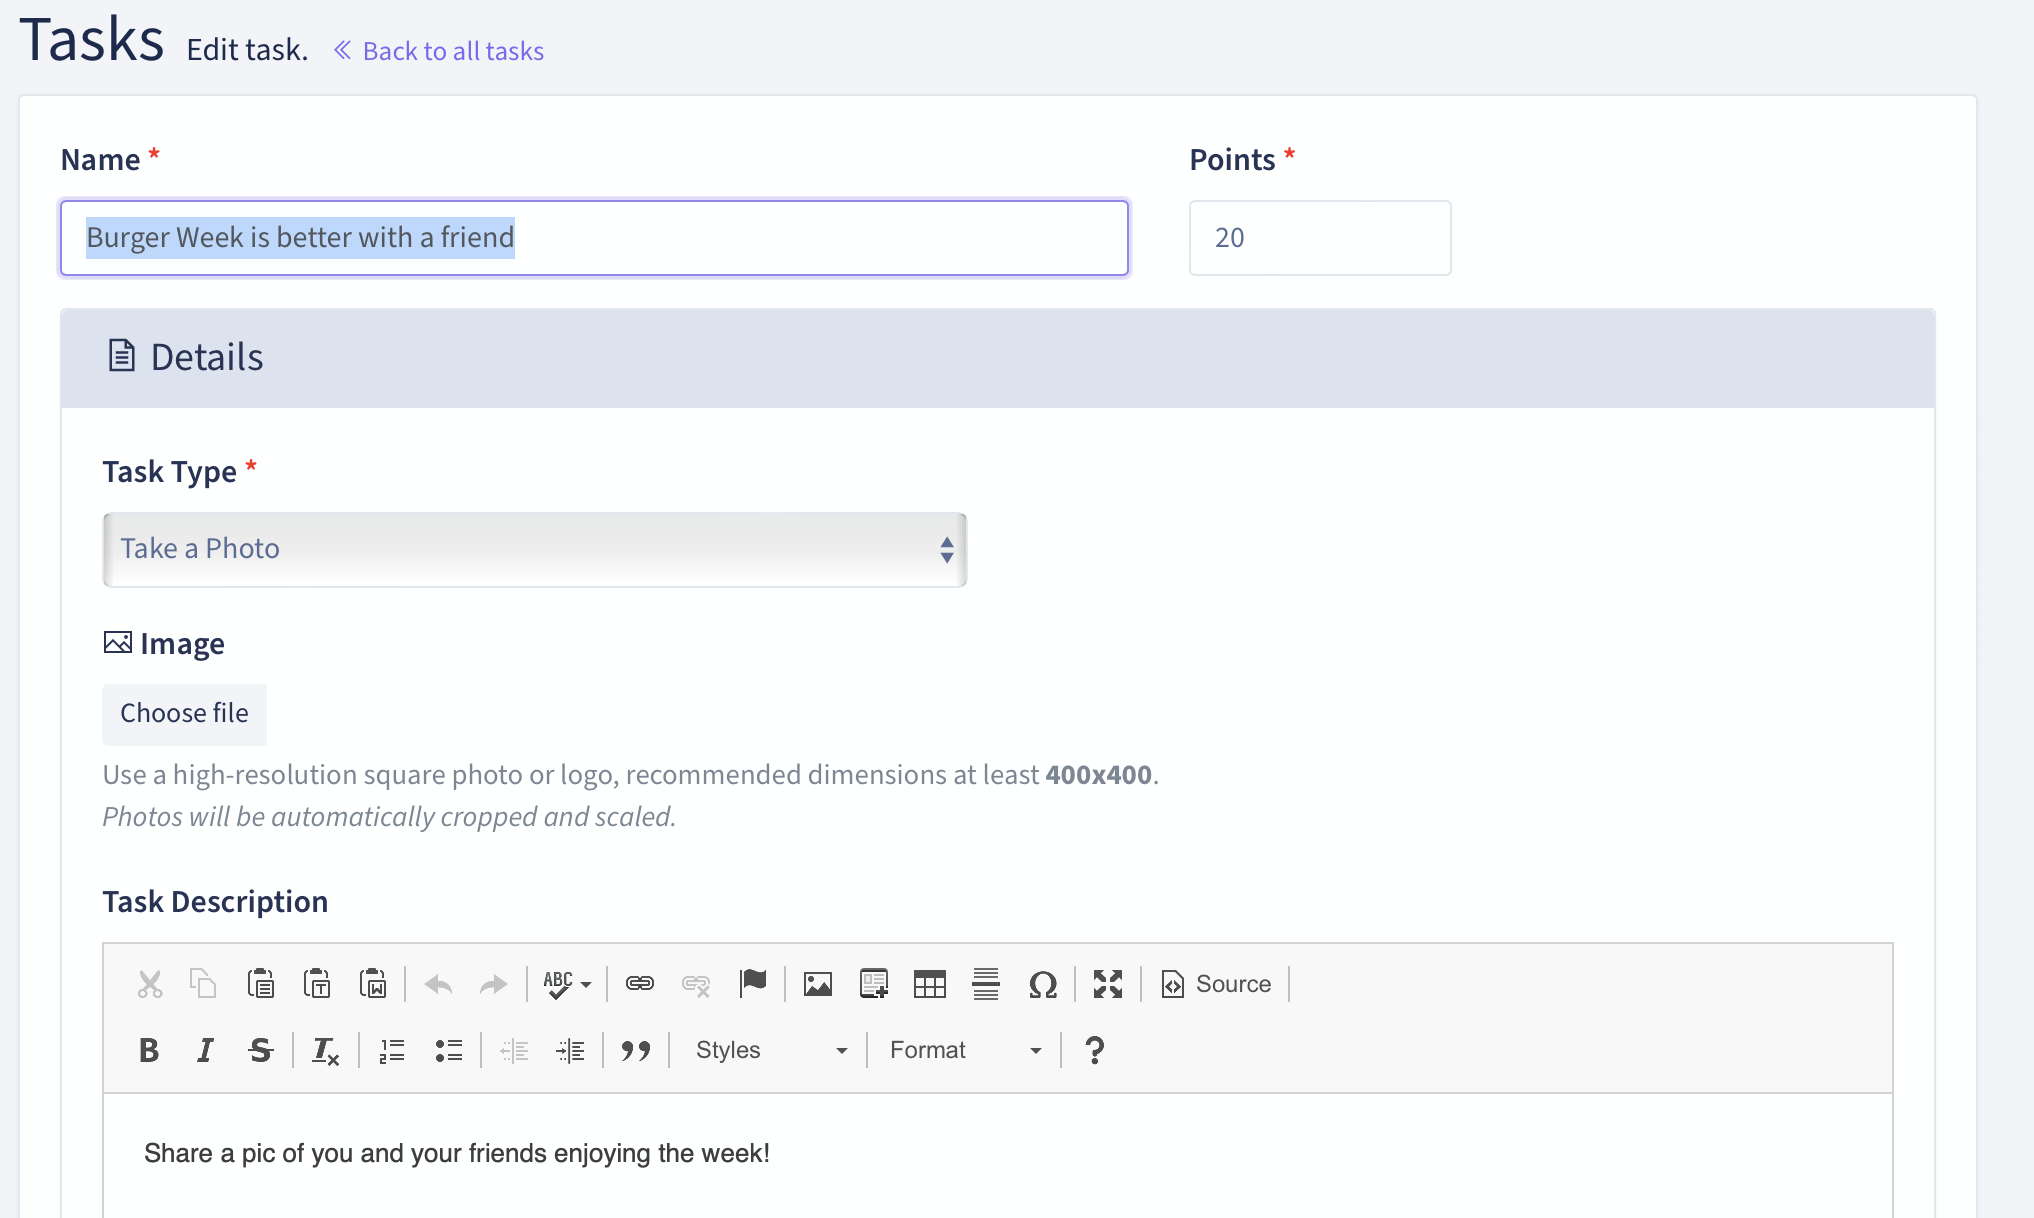
Task: Open the Task Type dropdown
Action: [535, 549]
